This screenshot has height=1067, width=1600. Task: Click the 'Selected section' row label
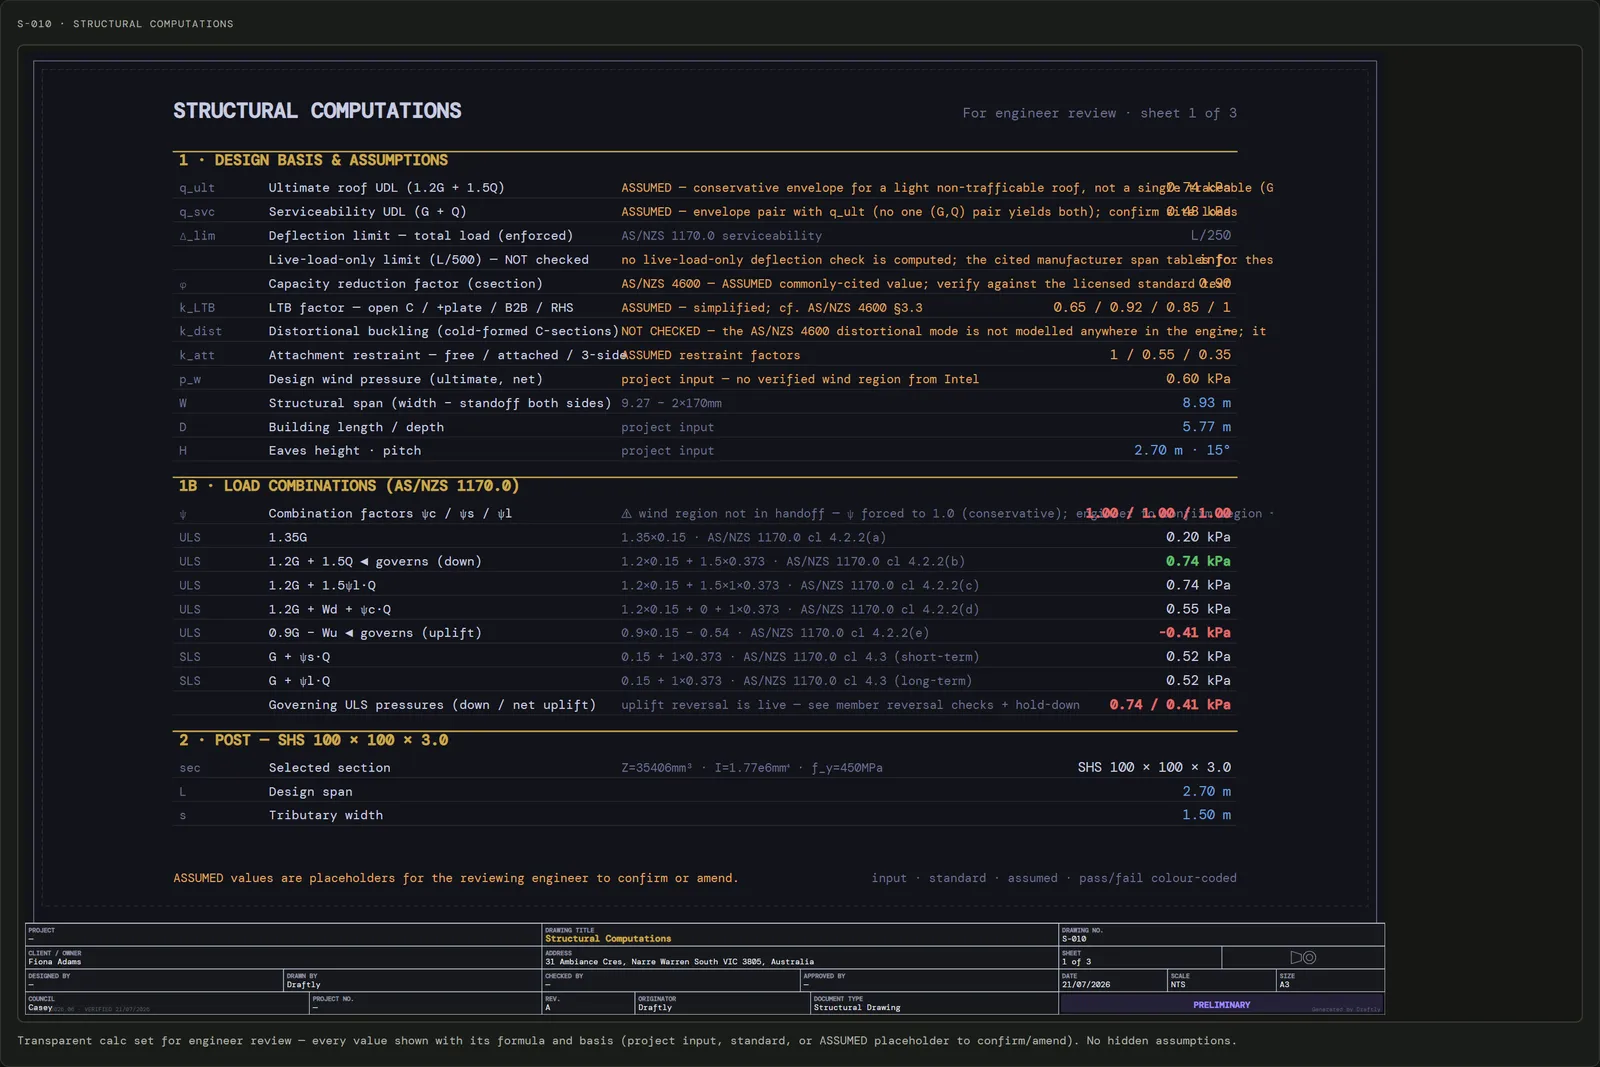pos(329,768)
